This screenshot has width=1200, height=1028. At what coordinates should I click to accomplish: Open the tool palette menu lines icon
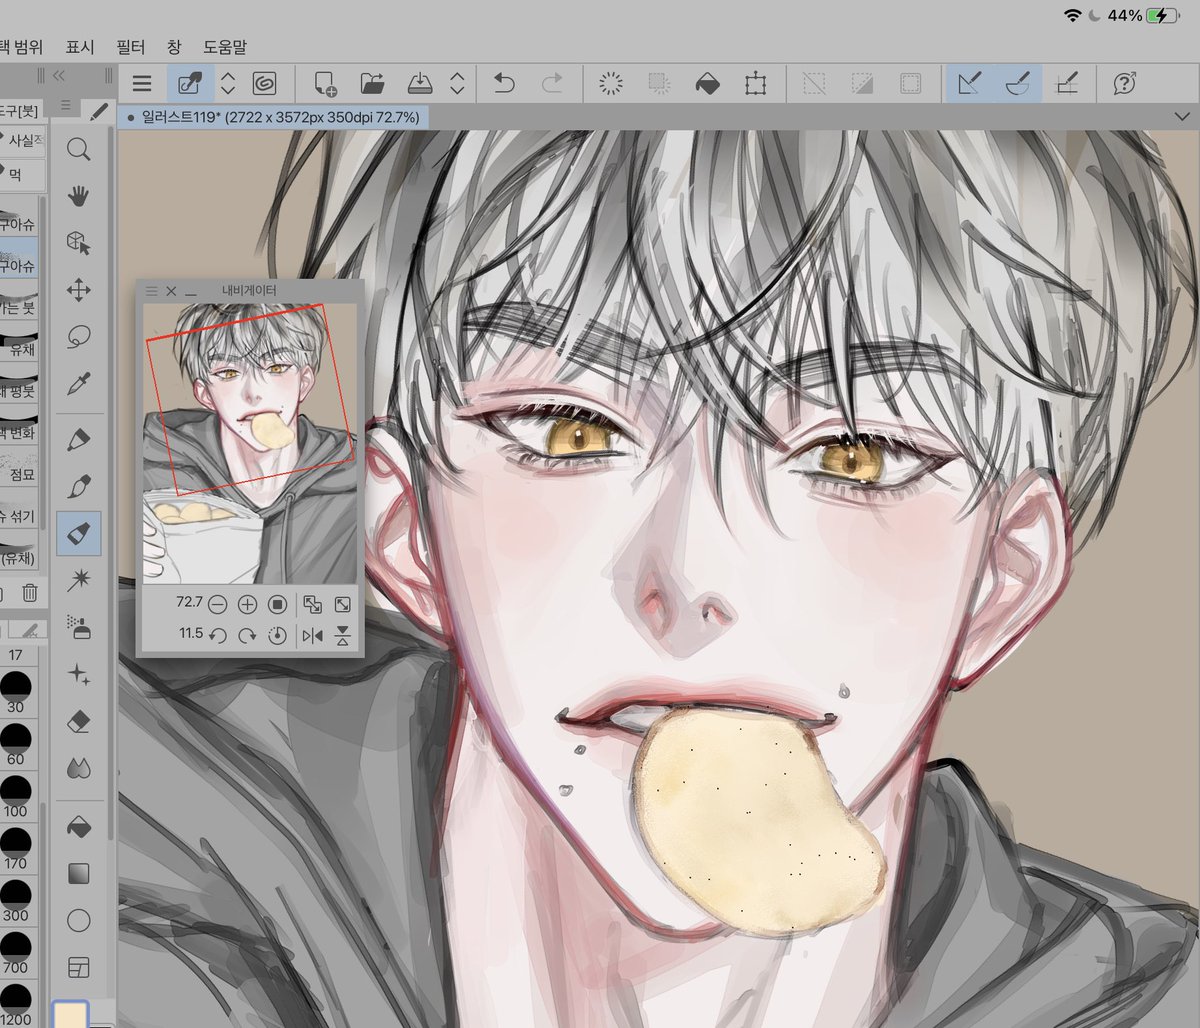point(66,107)
